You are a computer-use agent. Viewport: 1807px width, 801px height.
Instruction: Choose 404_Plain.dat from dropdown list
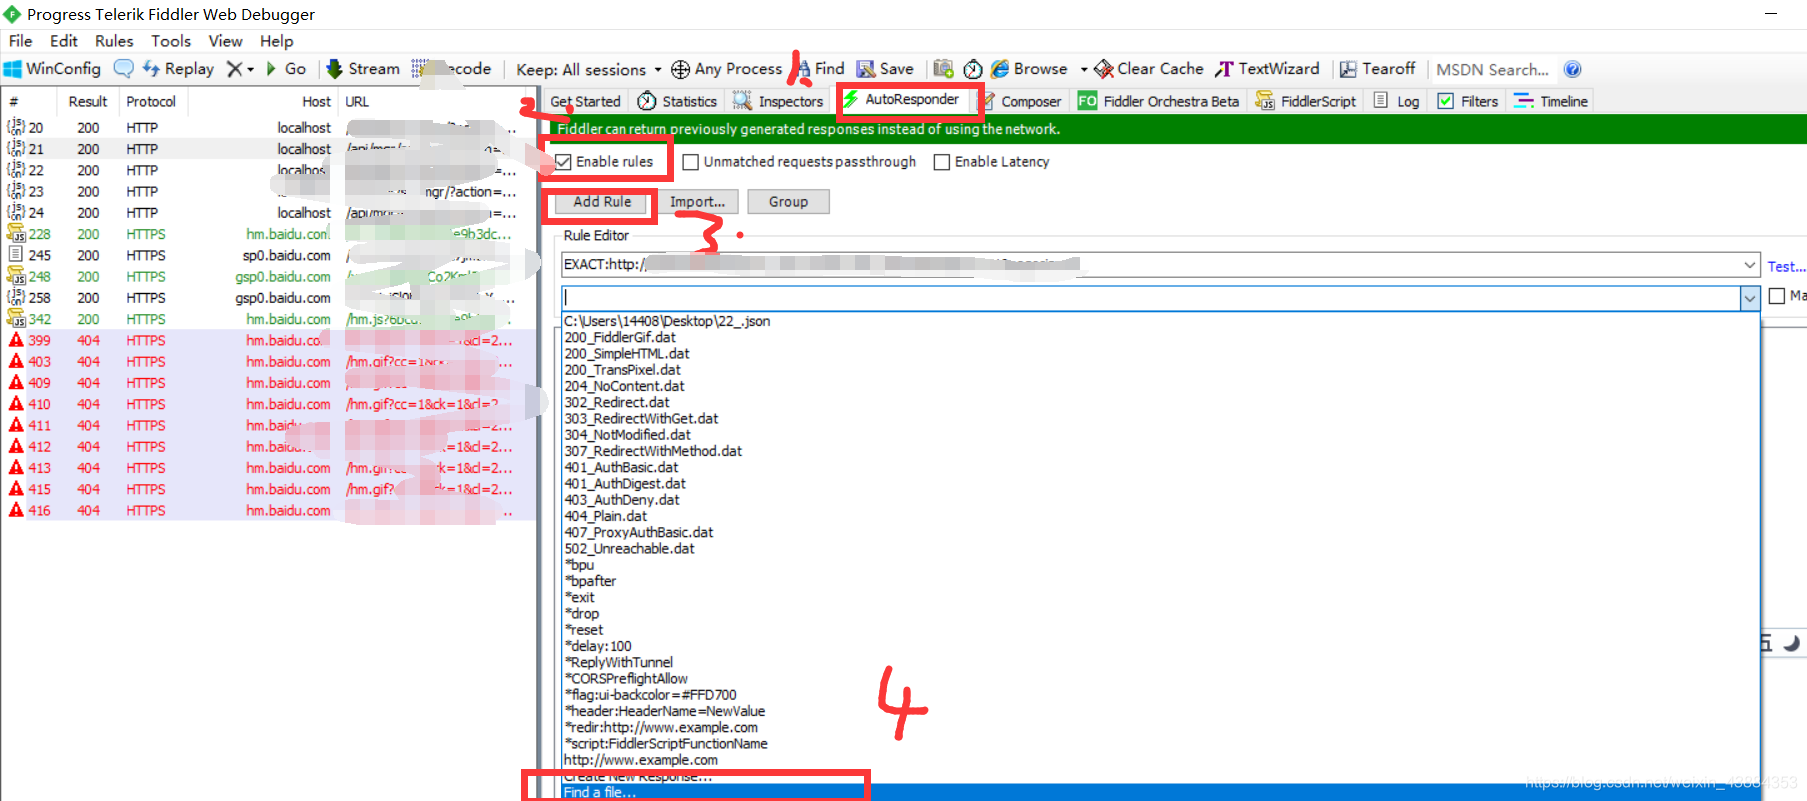click(605, 516)
